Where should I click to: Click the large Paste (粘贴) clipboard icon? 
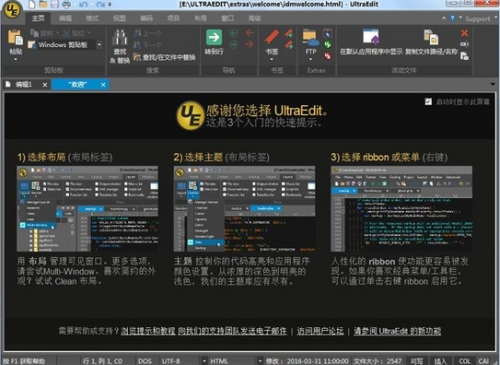pos(16,37)
